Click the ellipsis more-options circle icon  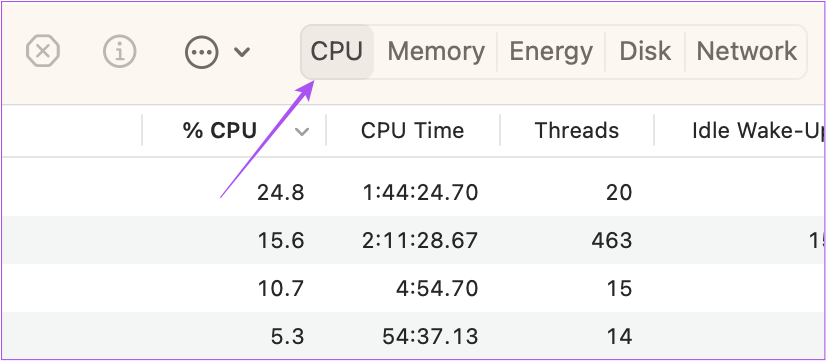pos(201,52)
